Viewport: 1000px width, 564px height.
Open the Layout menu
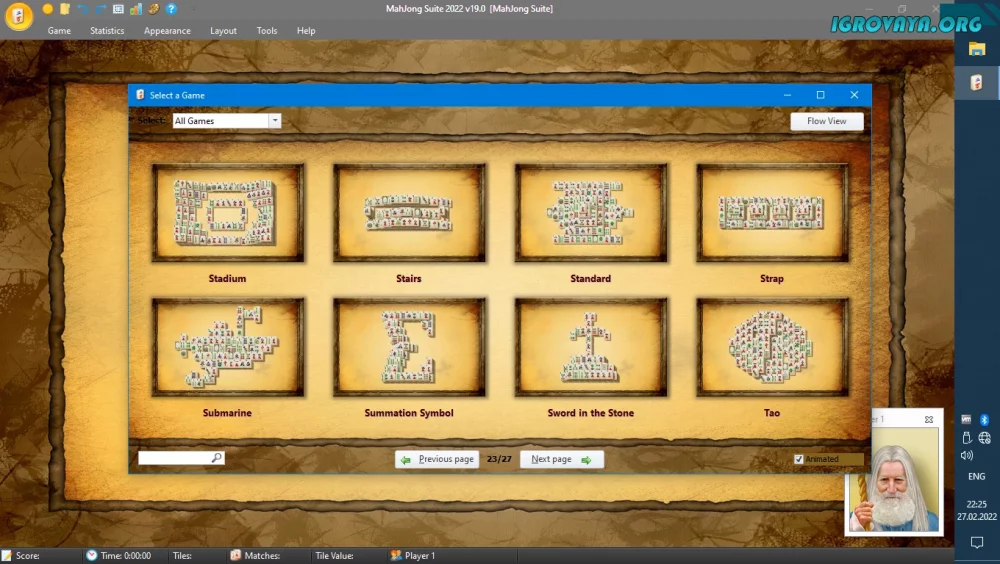(223, 31)
